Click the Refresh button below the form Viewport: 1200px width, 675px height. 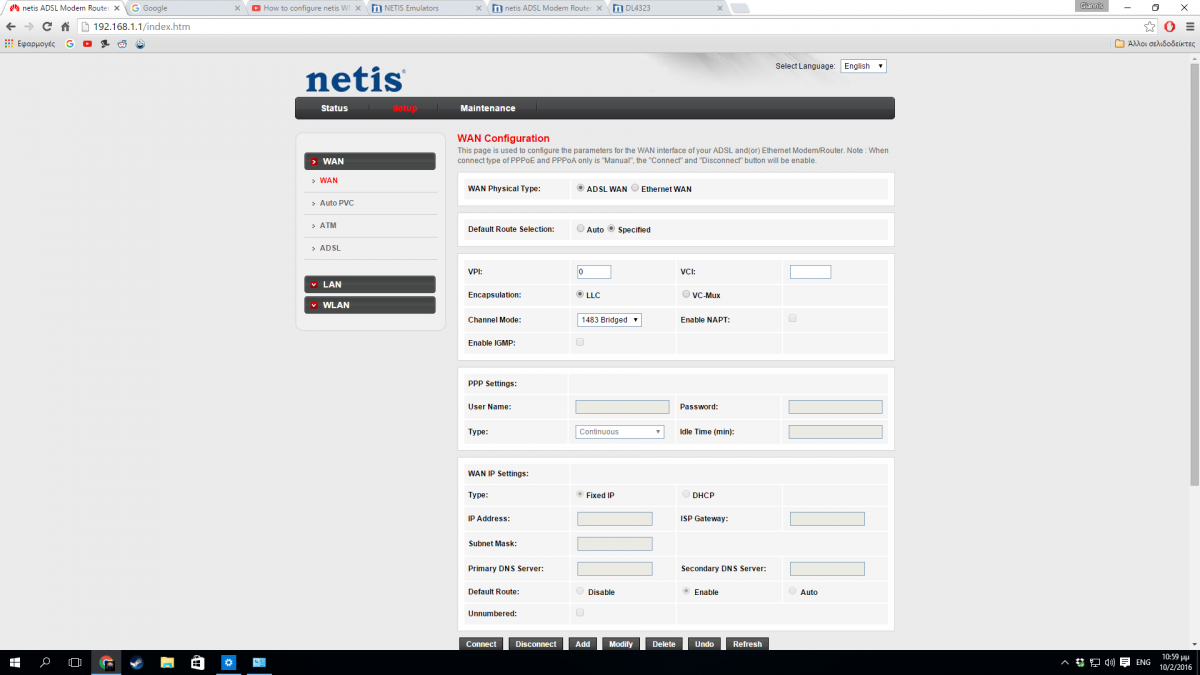pos(747,644)
